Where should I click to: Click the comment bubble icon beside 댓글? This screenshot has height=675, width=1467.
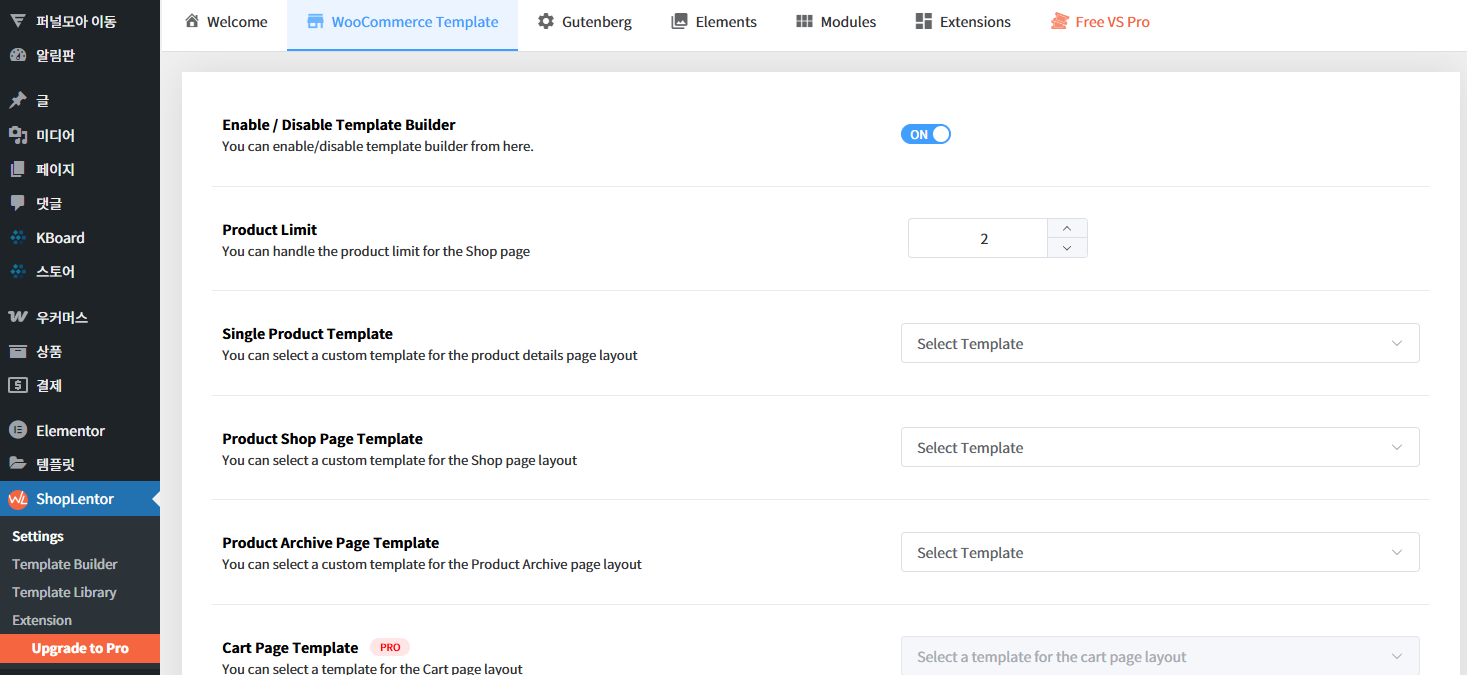[17, 203]
